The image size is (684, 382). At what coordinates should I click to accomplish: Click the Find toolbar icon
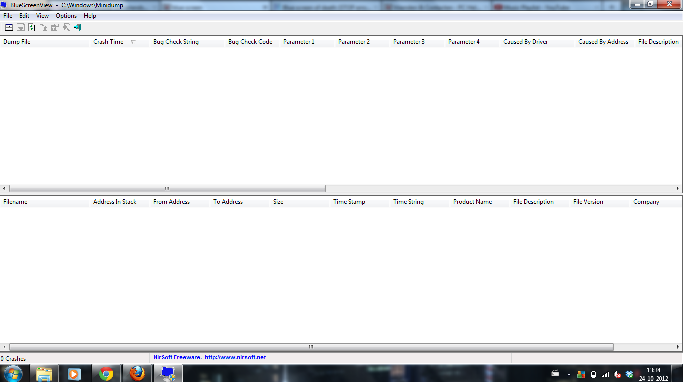66,27
